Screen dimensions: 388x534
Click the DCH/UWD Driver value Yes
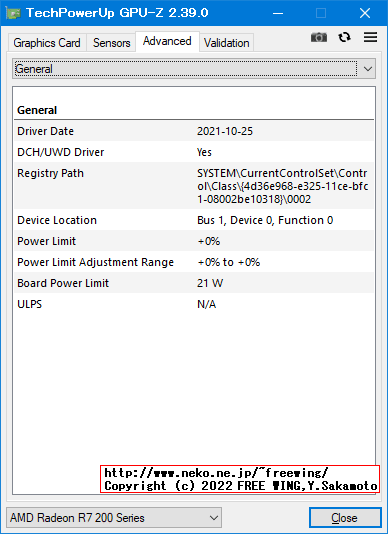pos(204,152)
